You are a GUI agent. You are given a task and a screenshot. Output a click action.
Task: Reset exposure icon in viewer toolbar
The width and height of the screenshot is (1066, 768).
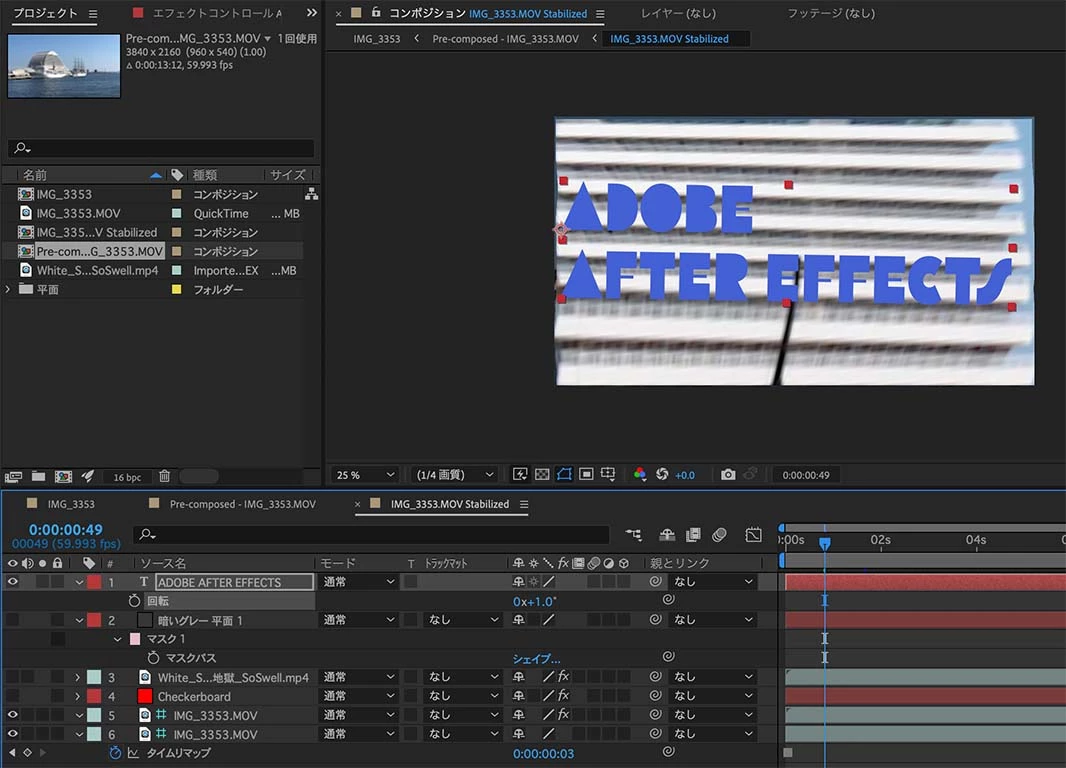pos(662,474)
